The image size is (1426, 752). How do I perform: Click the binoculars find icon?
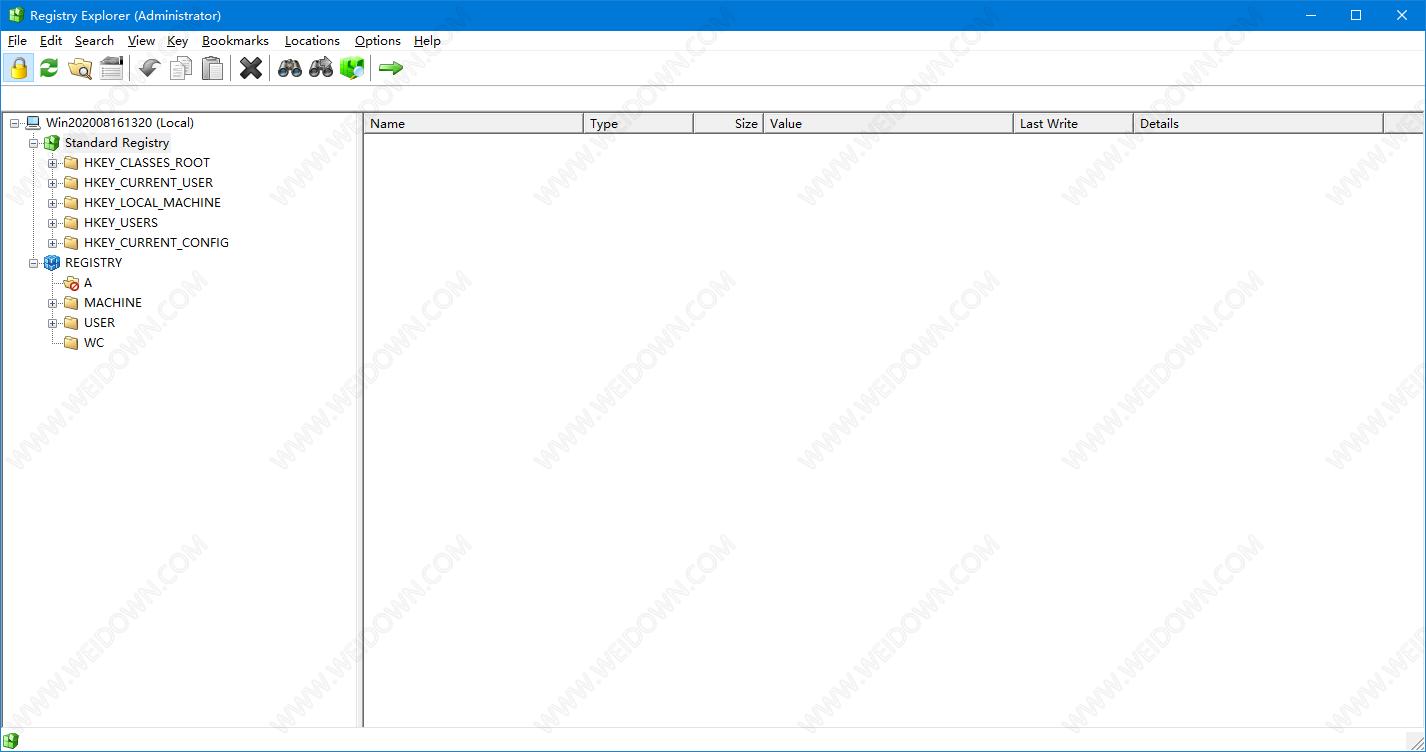pos(290,68)
